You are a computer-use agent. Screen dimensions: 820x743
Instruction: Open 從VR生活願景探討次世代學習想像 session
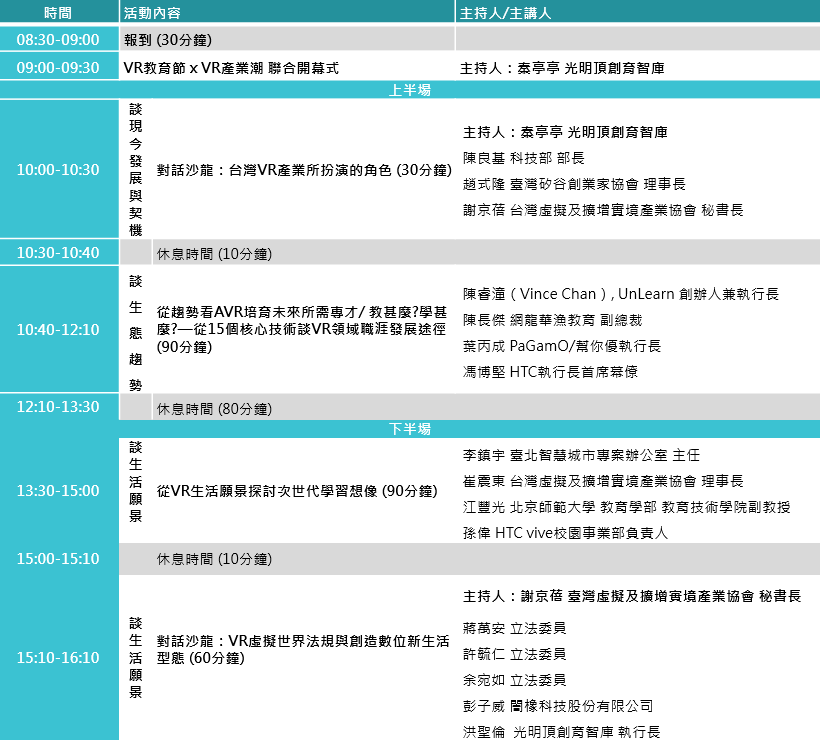(x=296, y=491)
